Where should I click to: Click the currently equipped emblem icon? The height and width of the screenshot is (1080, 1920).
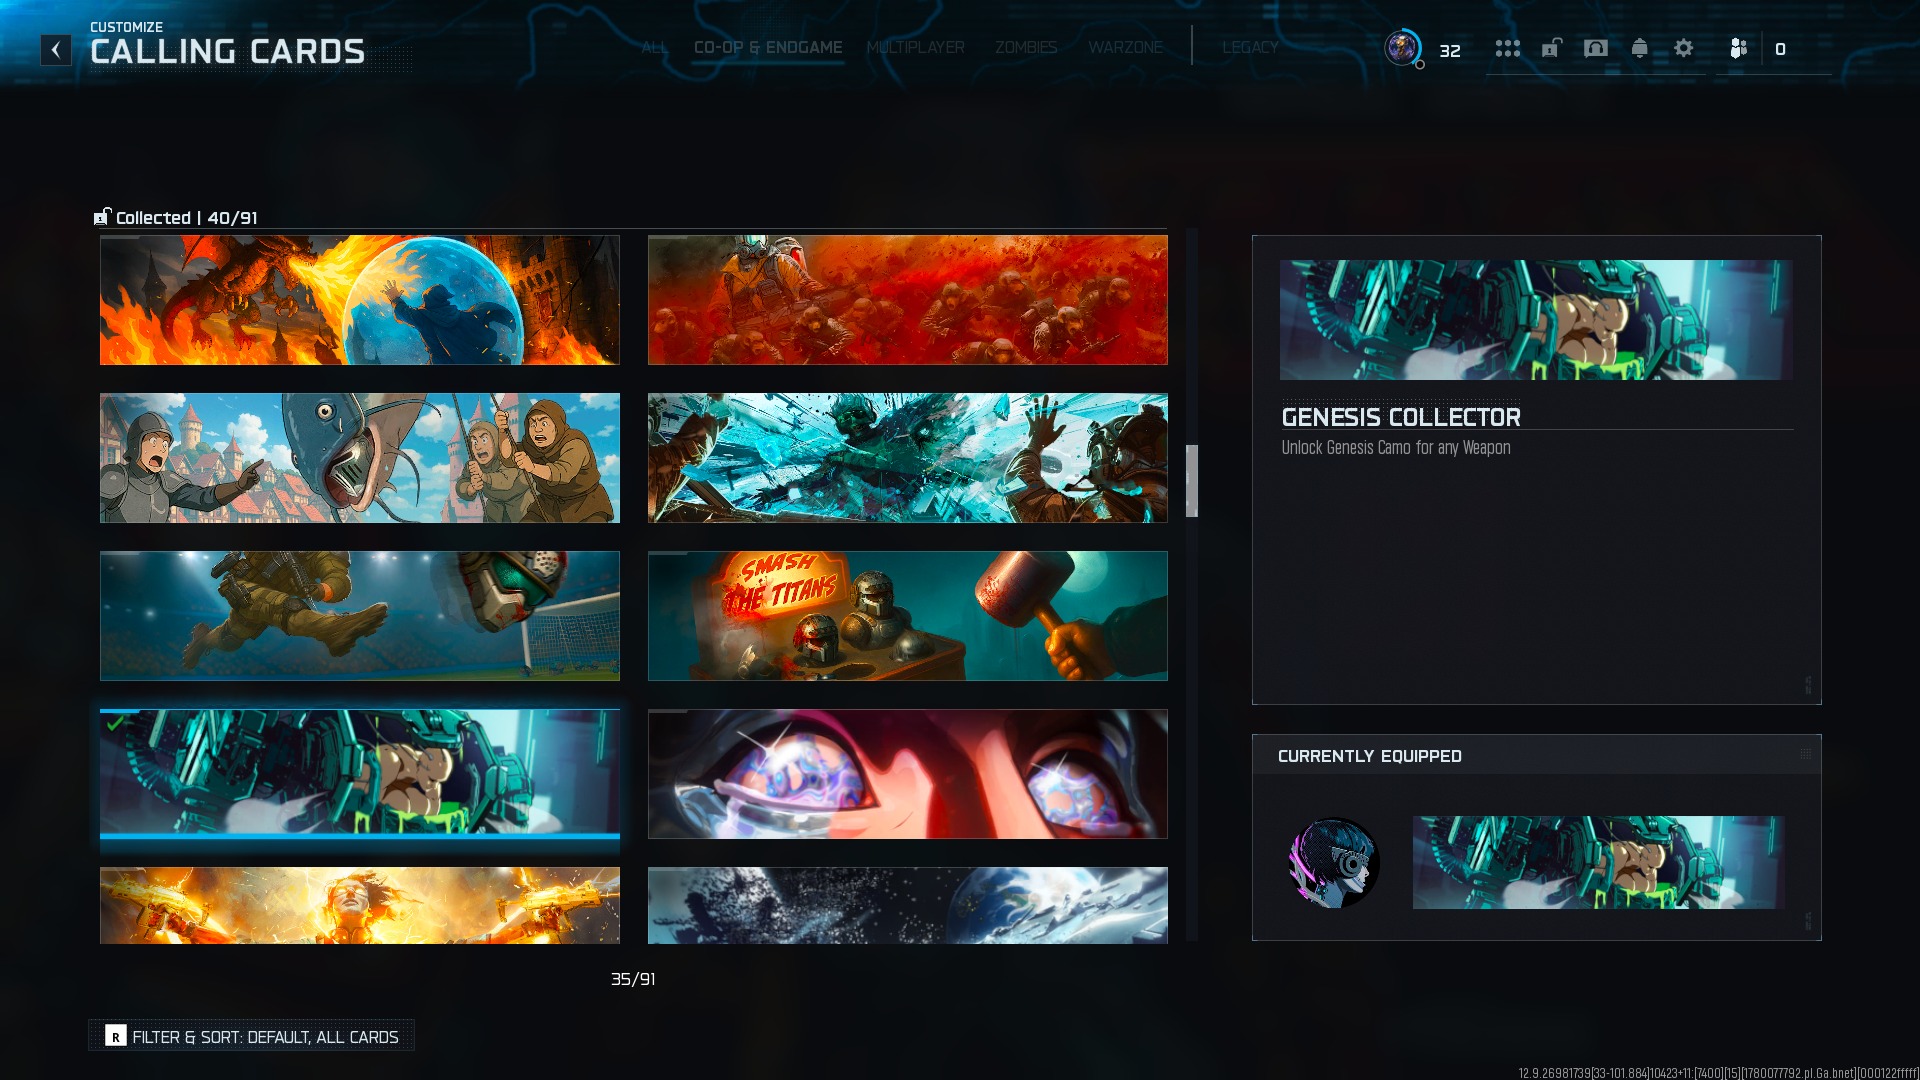[x=1334, y=862]
